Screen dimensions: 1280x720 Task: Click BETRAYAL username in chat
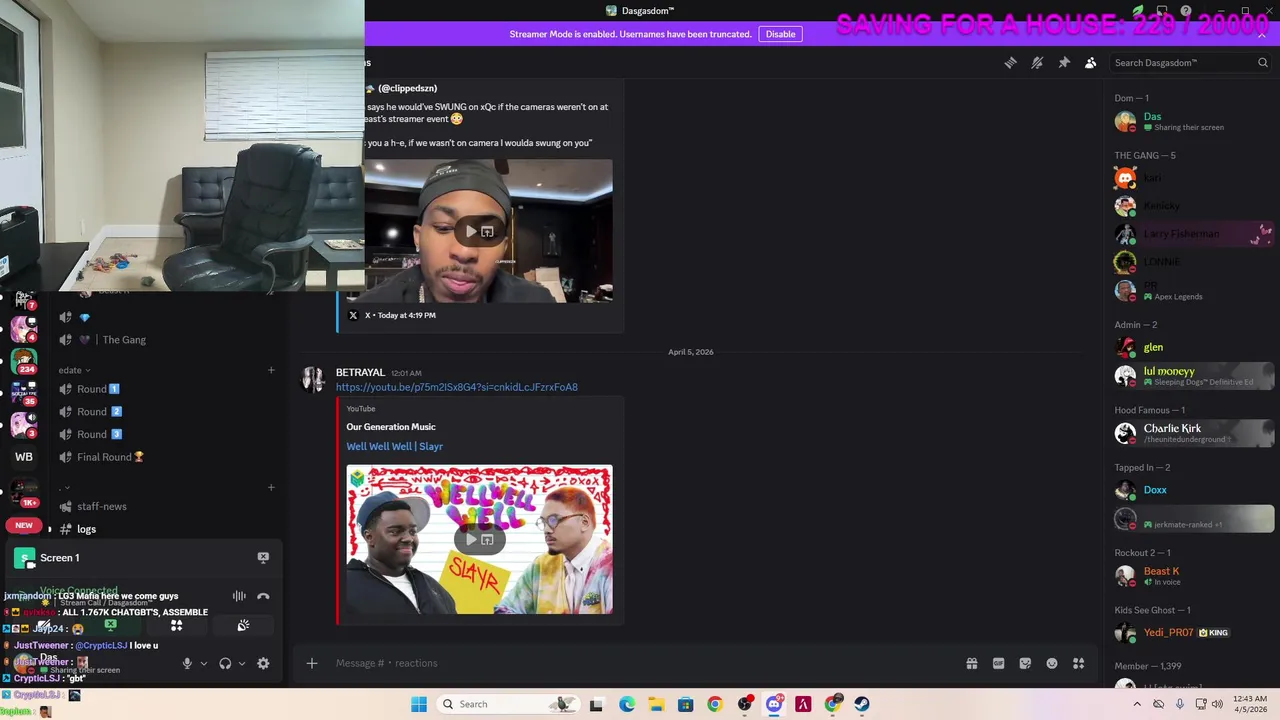[x=360, y=372]
